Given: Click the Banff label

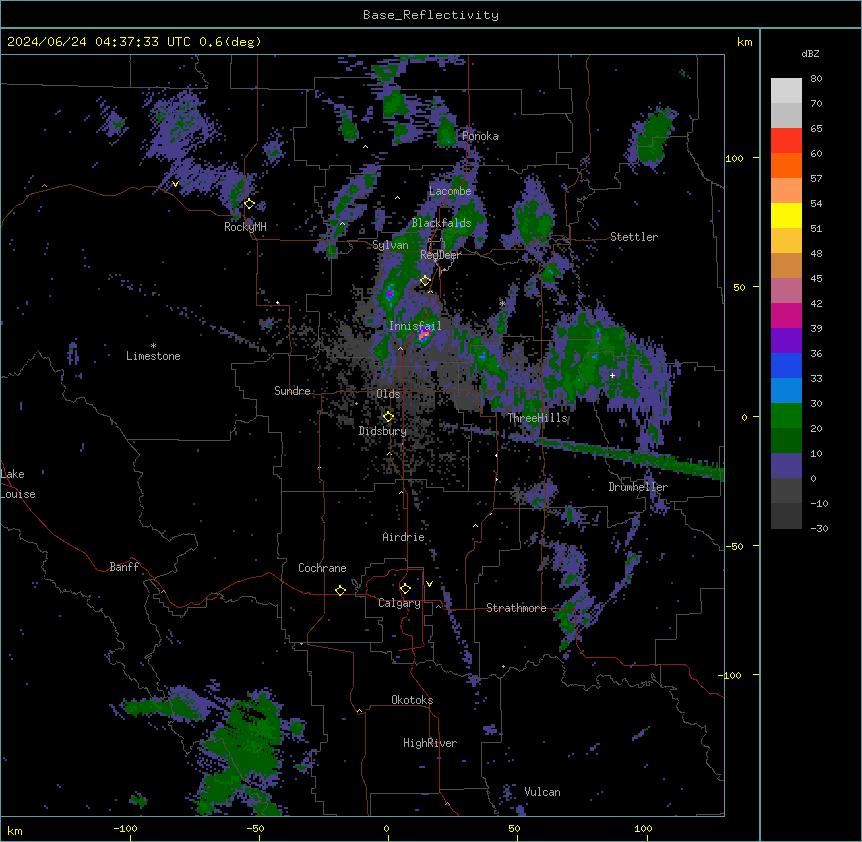Looking at the screenshot, I should (x=124, y=567).
